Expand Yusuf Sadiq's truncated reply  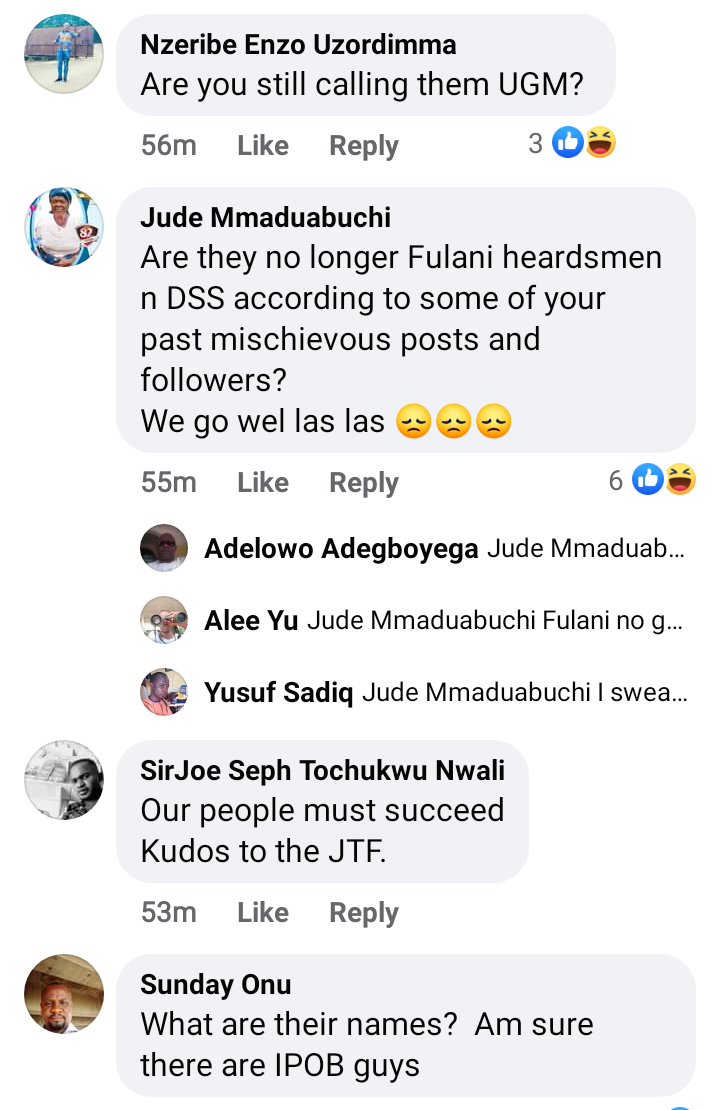click(525, 692)
